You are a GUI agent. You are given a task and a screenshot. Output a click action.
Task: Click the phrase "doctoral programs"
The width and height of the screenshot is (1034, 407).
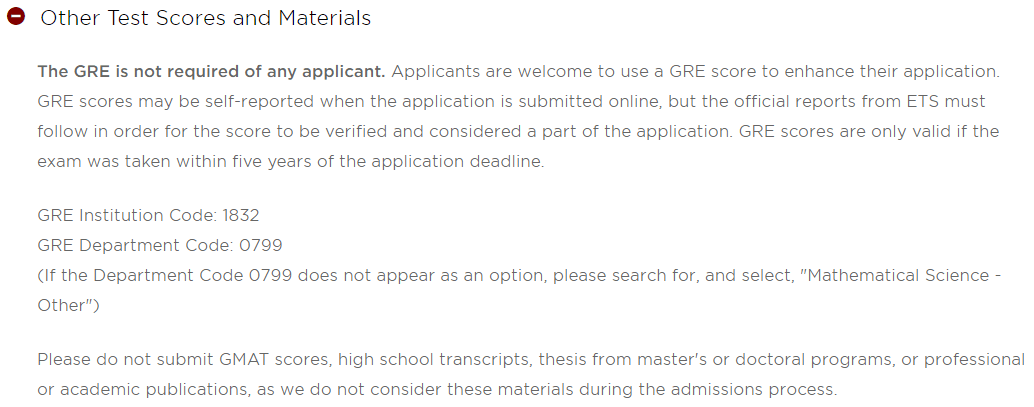click(762, 359)
